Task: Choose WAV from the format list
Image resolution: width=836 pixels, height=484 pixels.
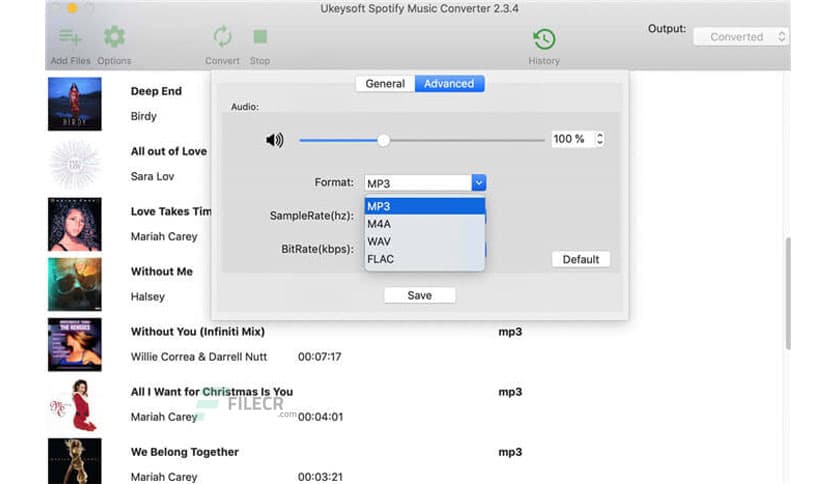Action: coord(424,241)
